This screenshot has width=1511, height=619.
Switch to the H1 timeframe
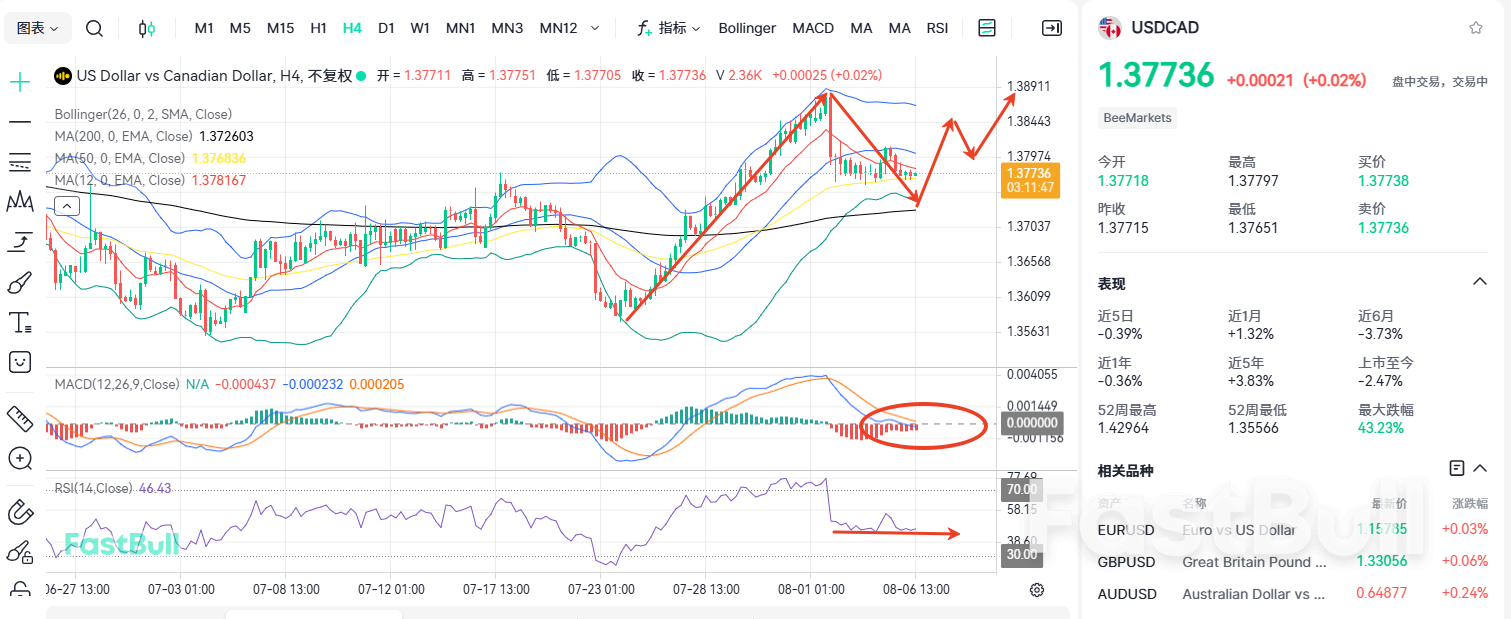pos(318,28)
